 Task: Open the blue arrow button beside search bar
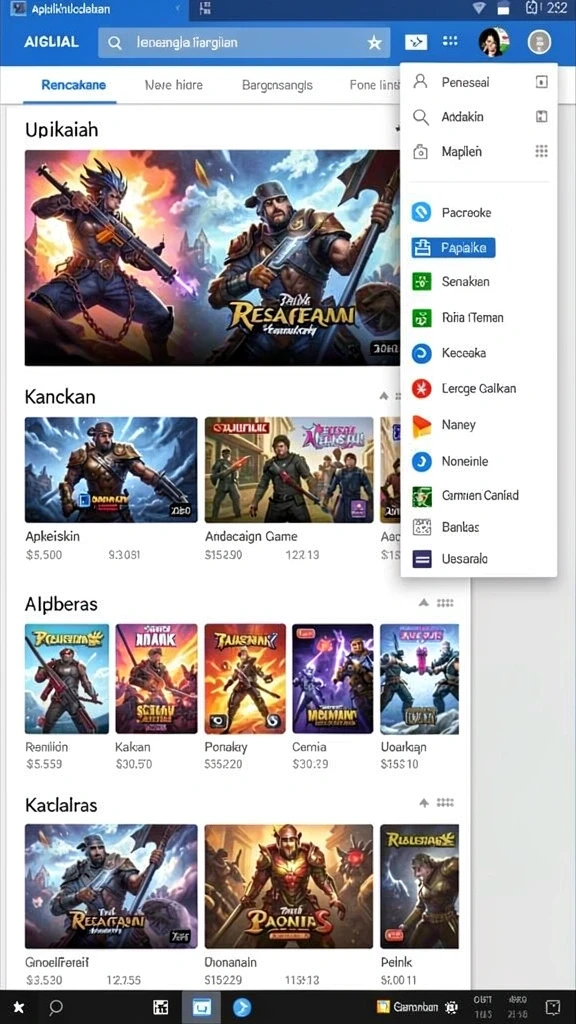(416, 42)
